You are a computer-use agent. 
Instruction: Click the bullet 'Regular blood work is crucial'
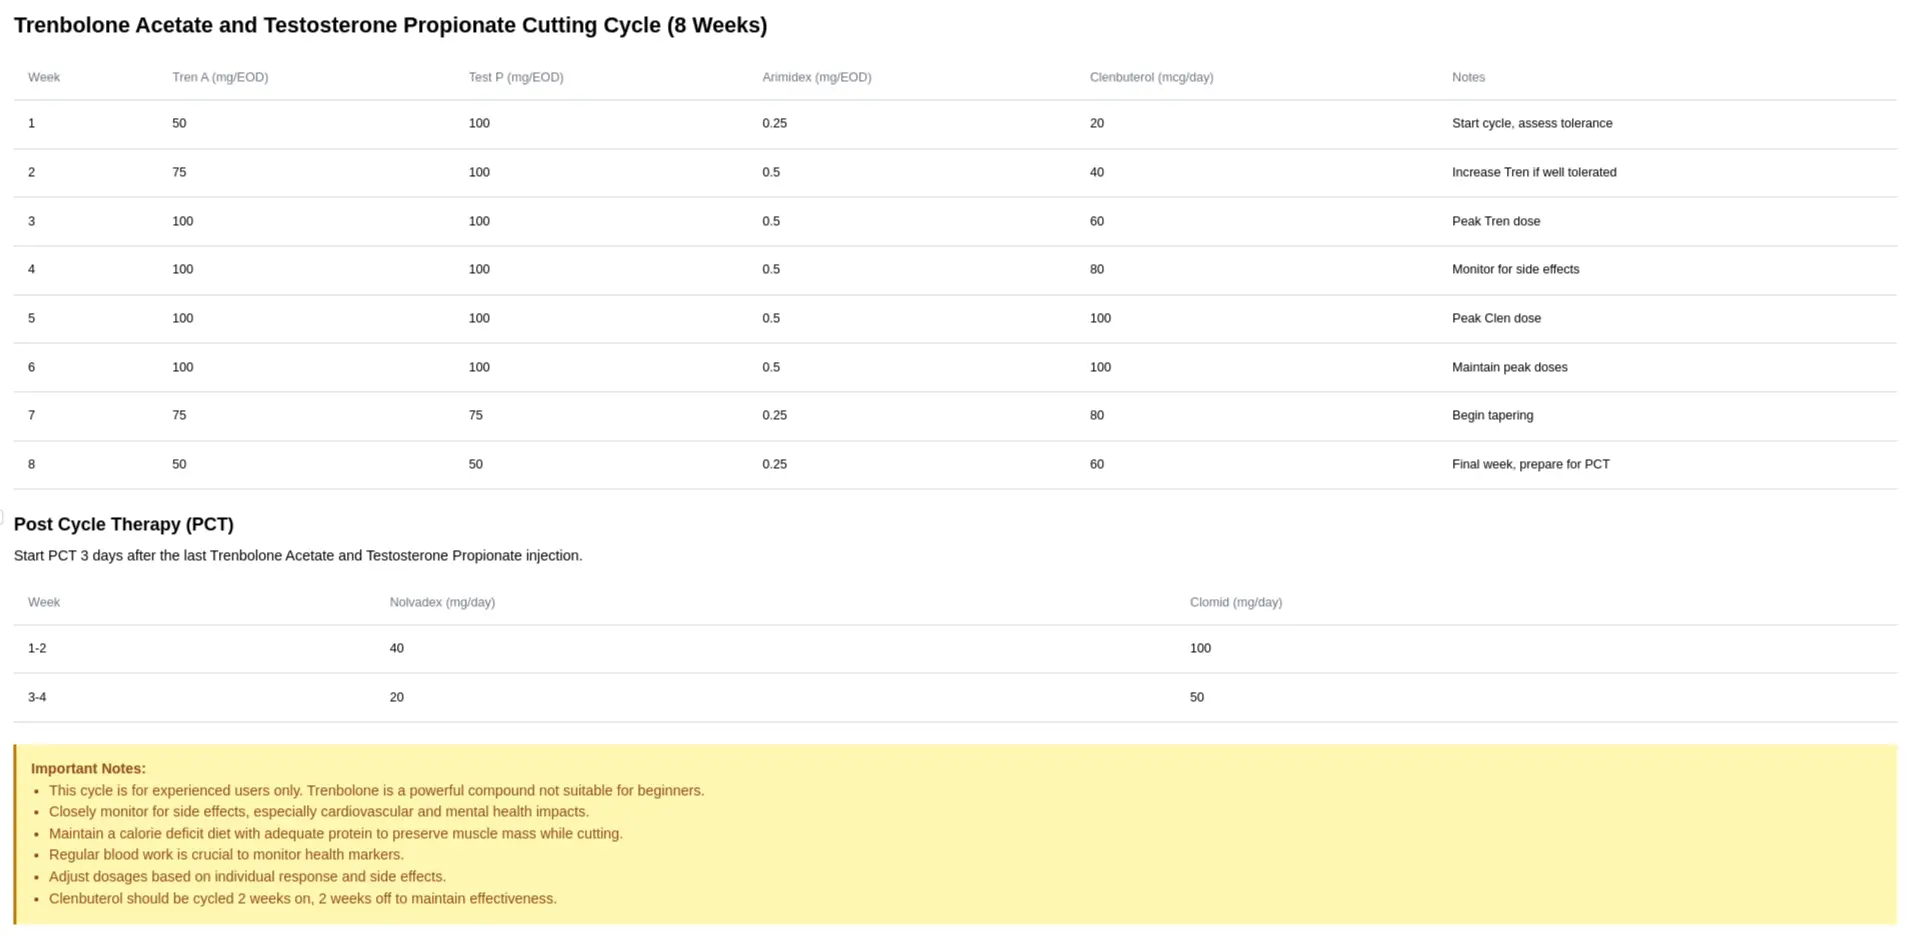coord(226,855)
